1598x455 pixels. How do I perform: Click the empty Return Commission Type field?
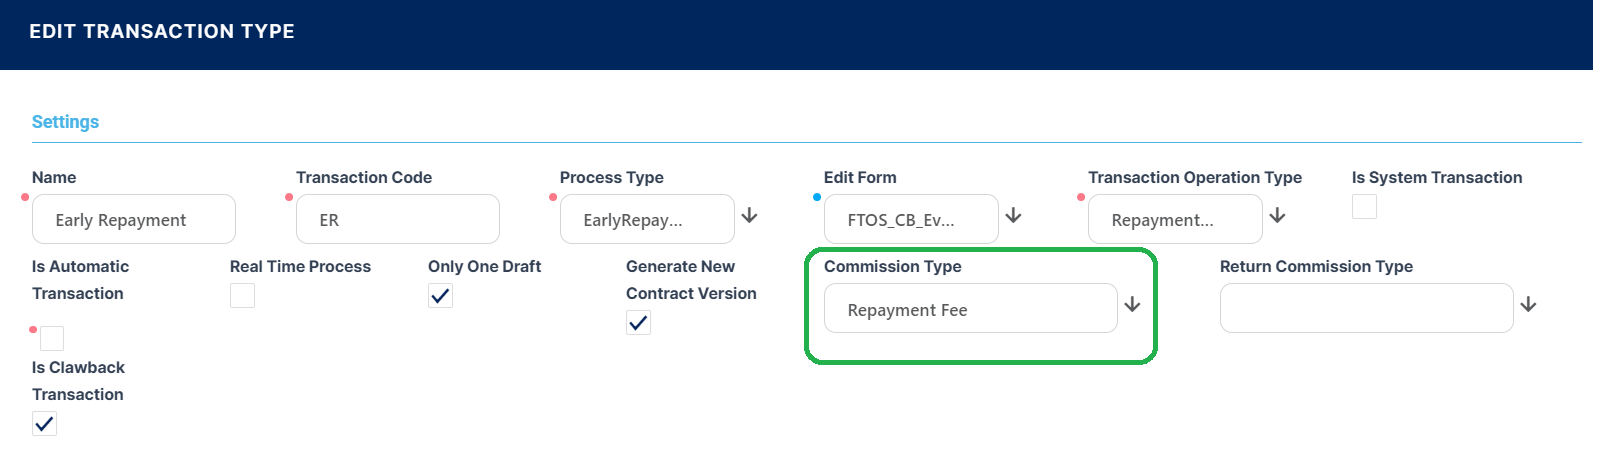pyautogui.click(x=1366, y=309)
